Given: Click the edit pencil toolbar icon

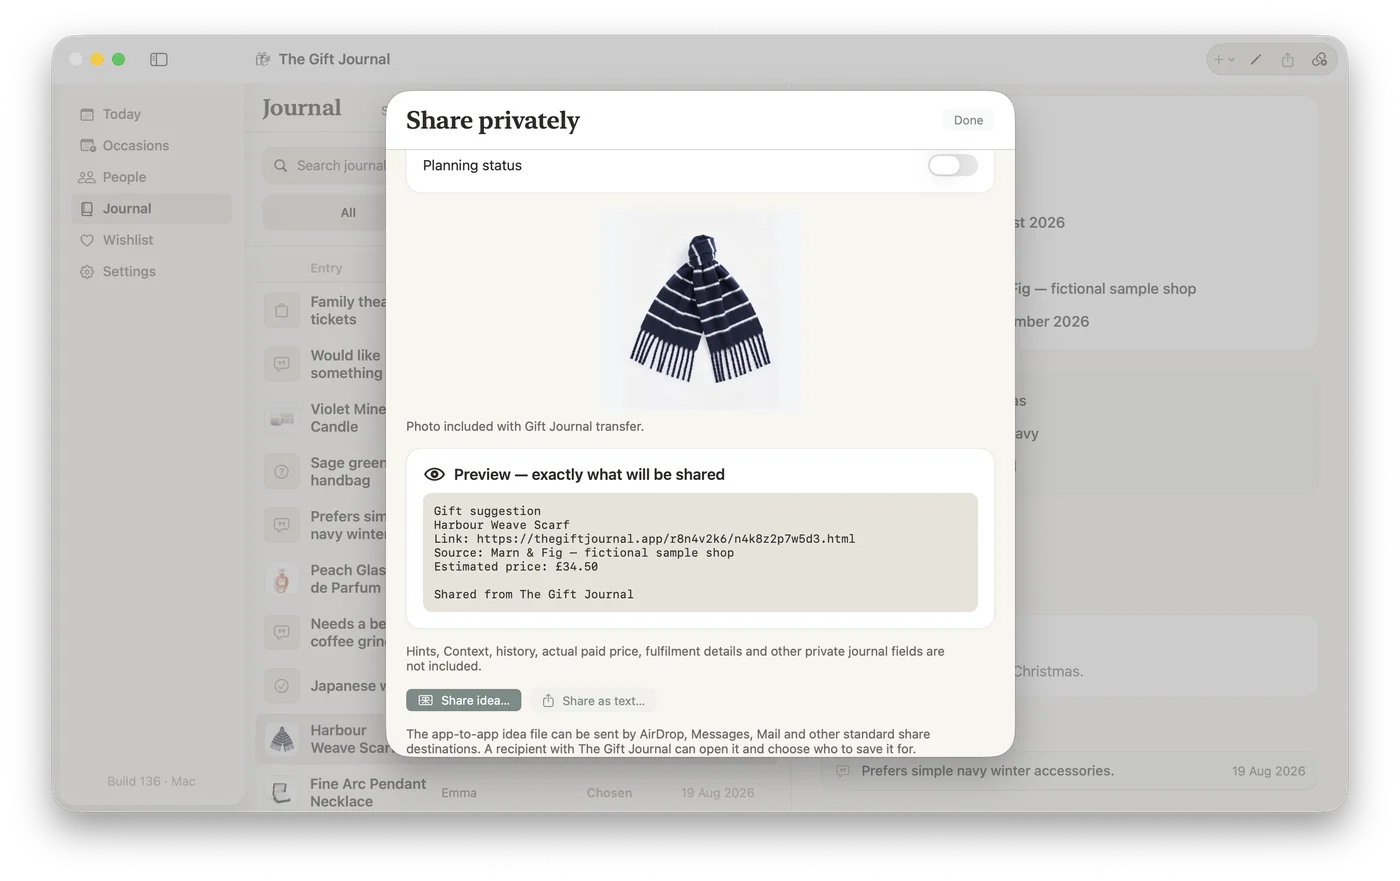Looking at the screenshot, I should point(1256,60).
